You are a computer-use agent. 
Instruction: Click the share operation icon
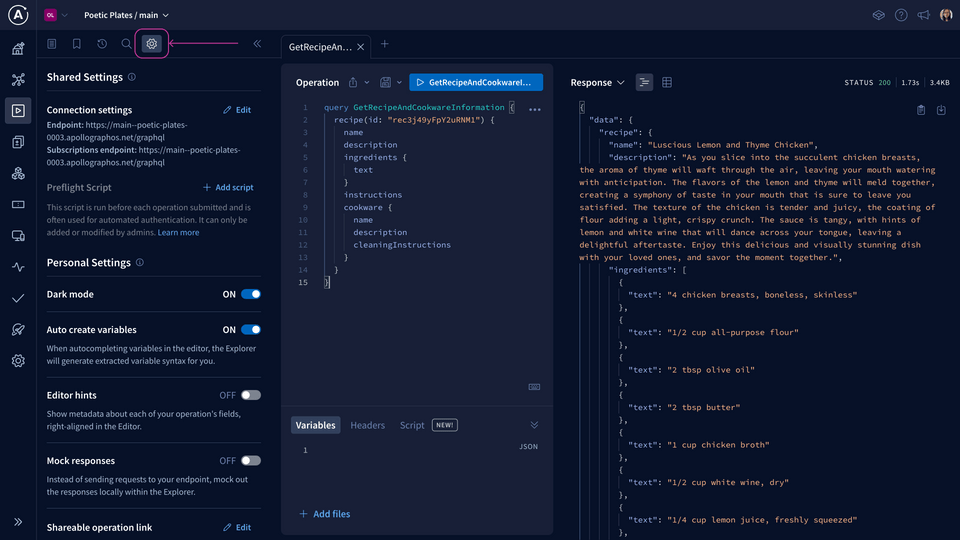tap(353, 82)
